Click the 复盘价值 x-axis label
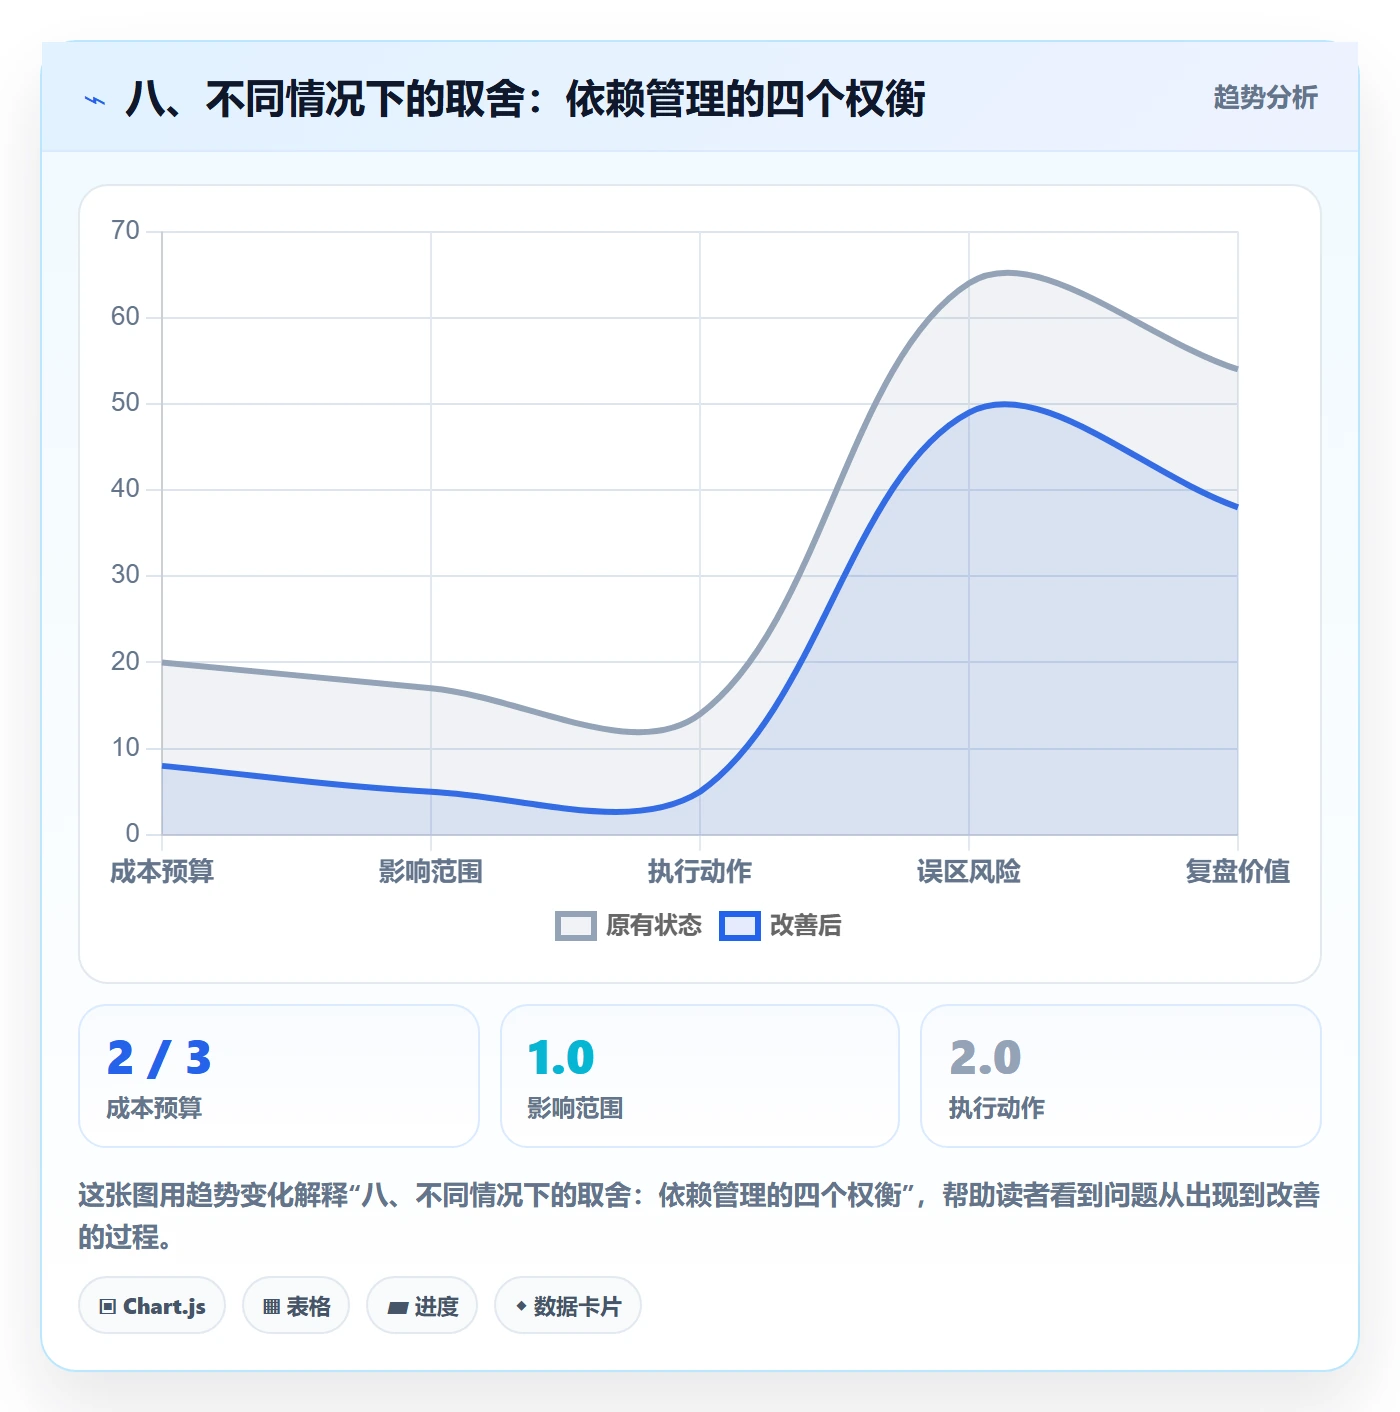 click(1238, 872)
